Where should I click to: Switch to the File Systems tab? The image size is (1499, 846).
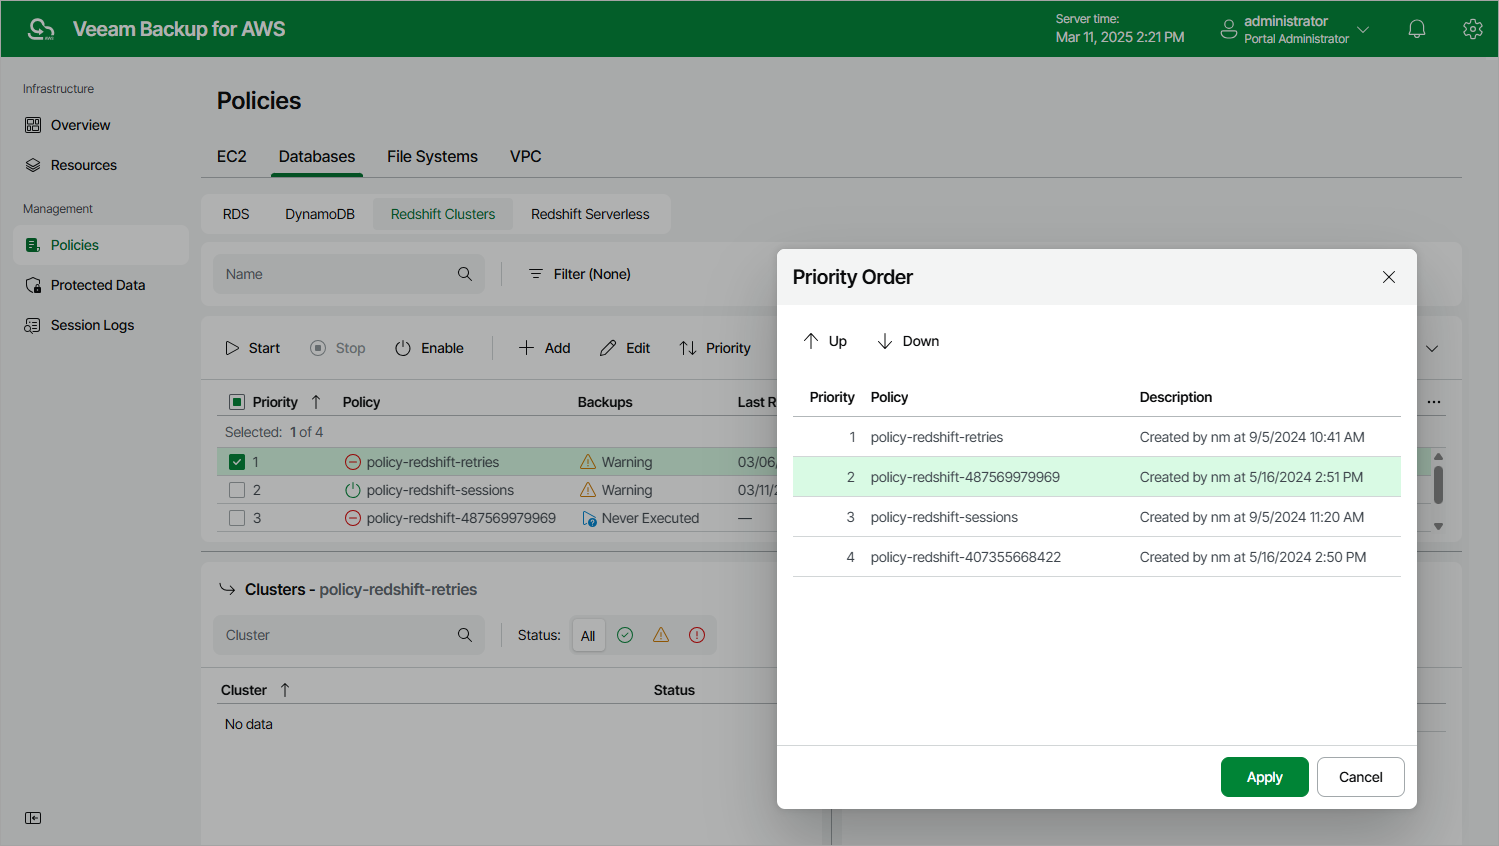[x=432, y=156]
